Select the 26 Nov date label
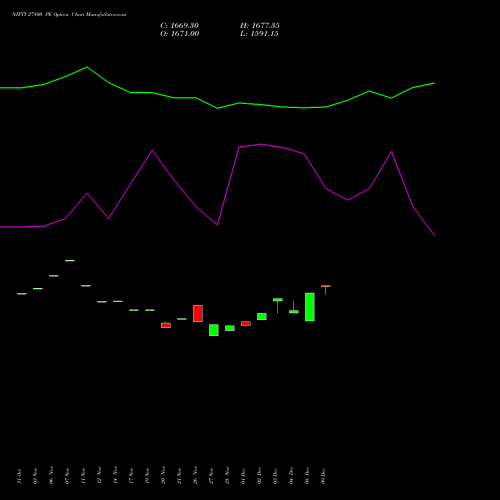 coord(195,476)
